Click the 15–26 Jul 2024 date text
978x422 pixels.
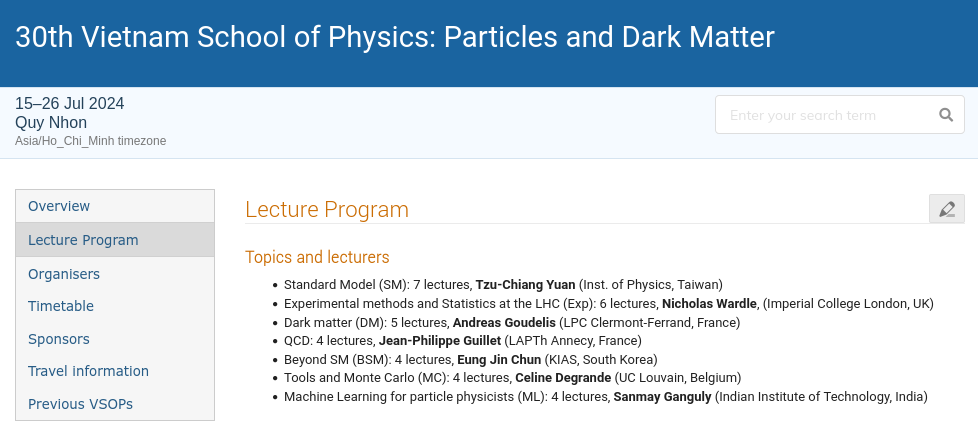coord(70,104)
